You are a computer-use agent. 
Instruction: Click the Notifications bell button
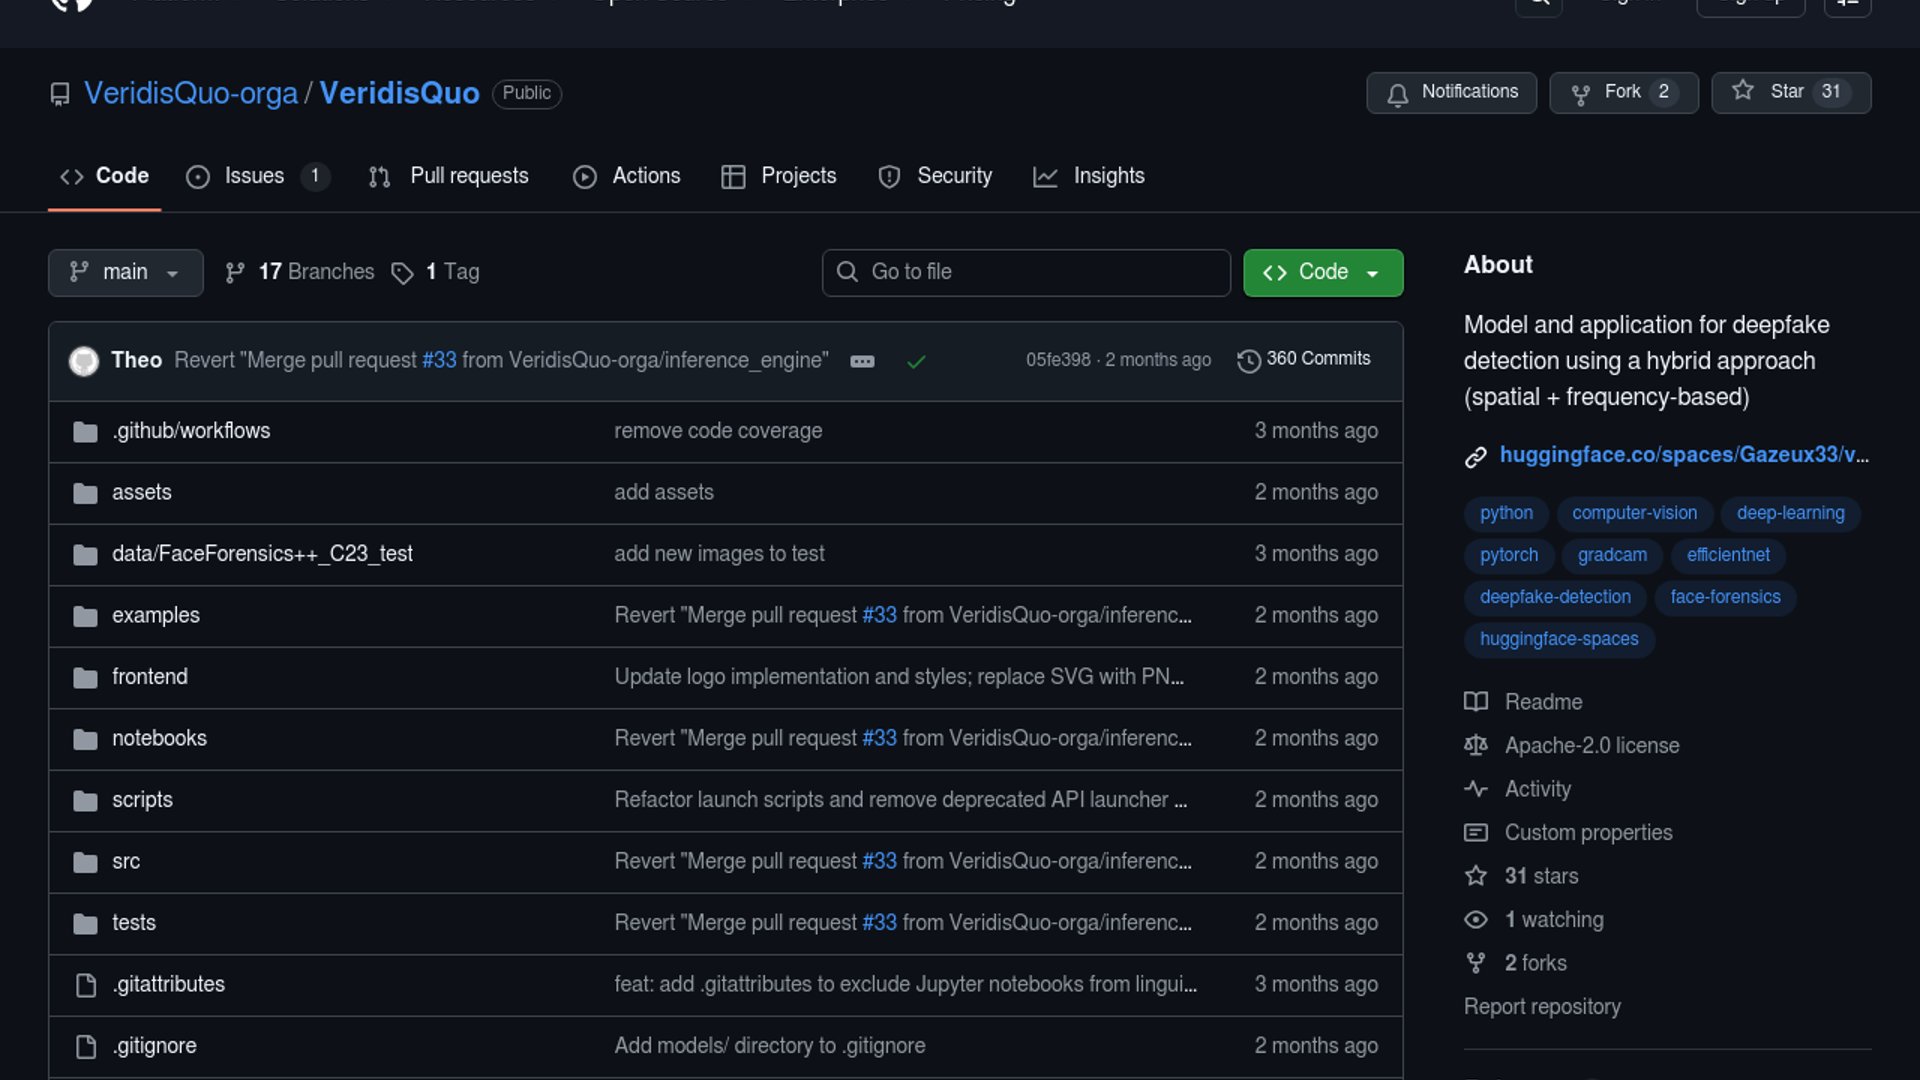point(1451,92)
